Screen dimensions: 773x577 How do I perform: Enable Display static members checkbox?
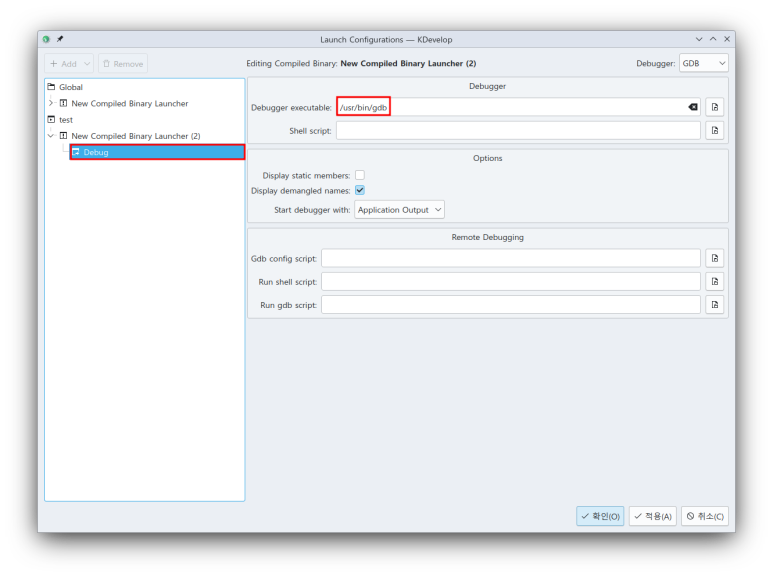[x=360, y=175]
